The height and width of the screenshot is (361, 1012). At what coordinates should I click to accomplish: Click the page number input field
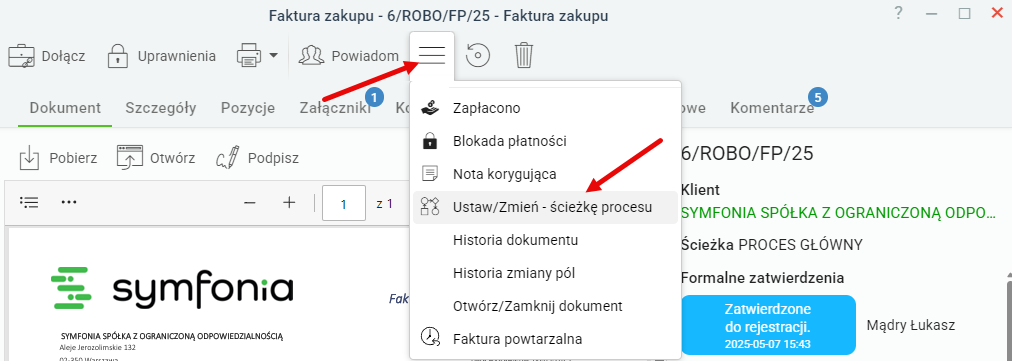coord(344,203)
